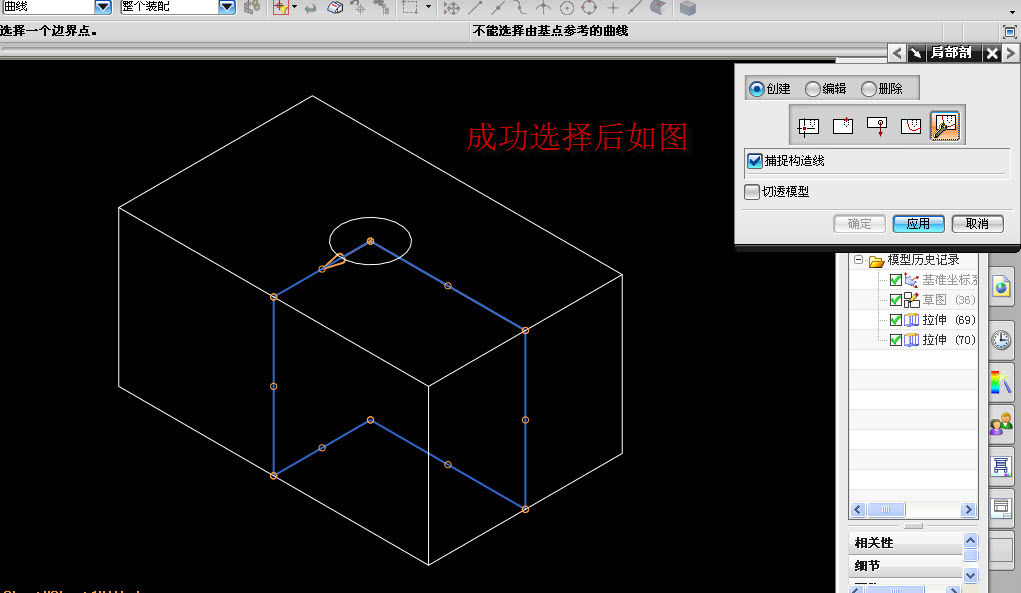Image resolution: width=1021 pixels, height=593 pixels.
Task: Click the eraser deselect-all icon
Action: pyautogui.click(x=335, y=8)
